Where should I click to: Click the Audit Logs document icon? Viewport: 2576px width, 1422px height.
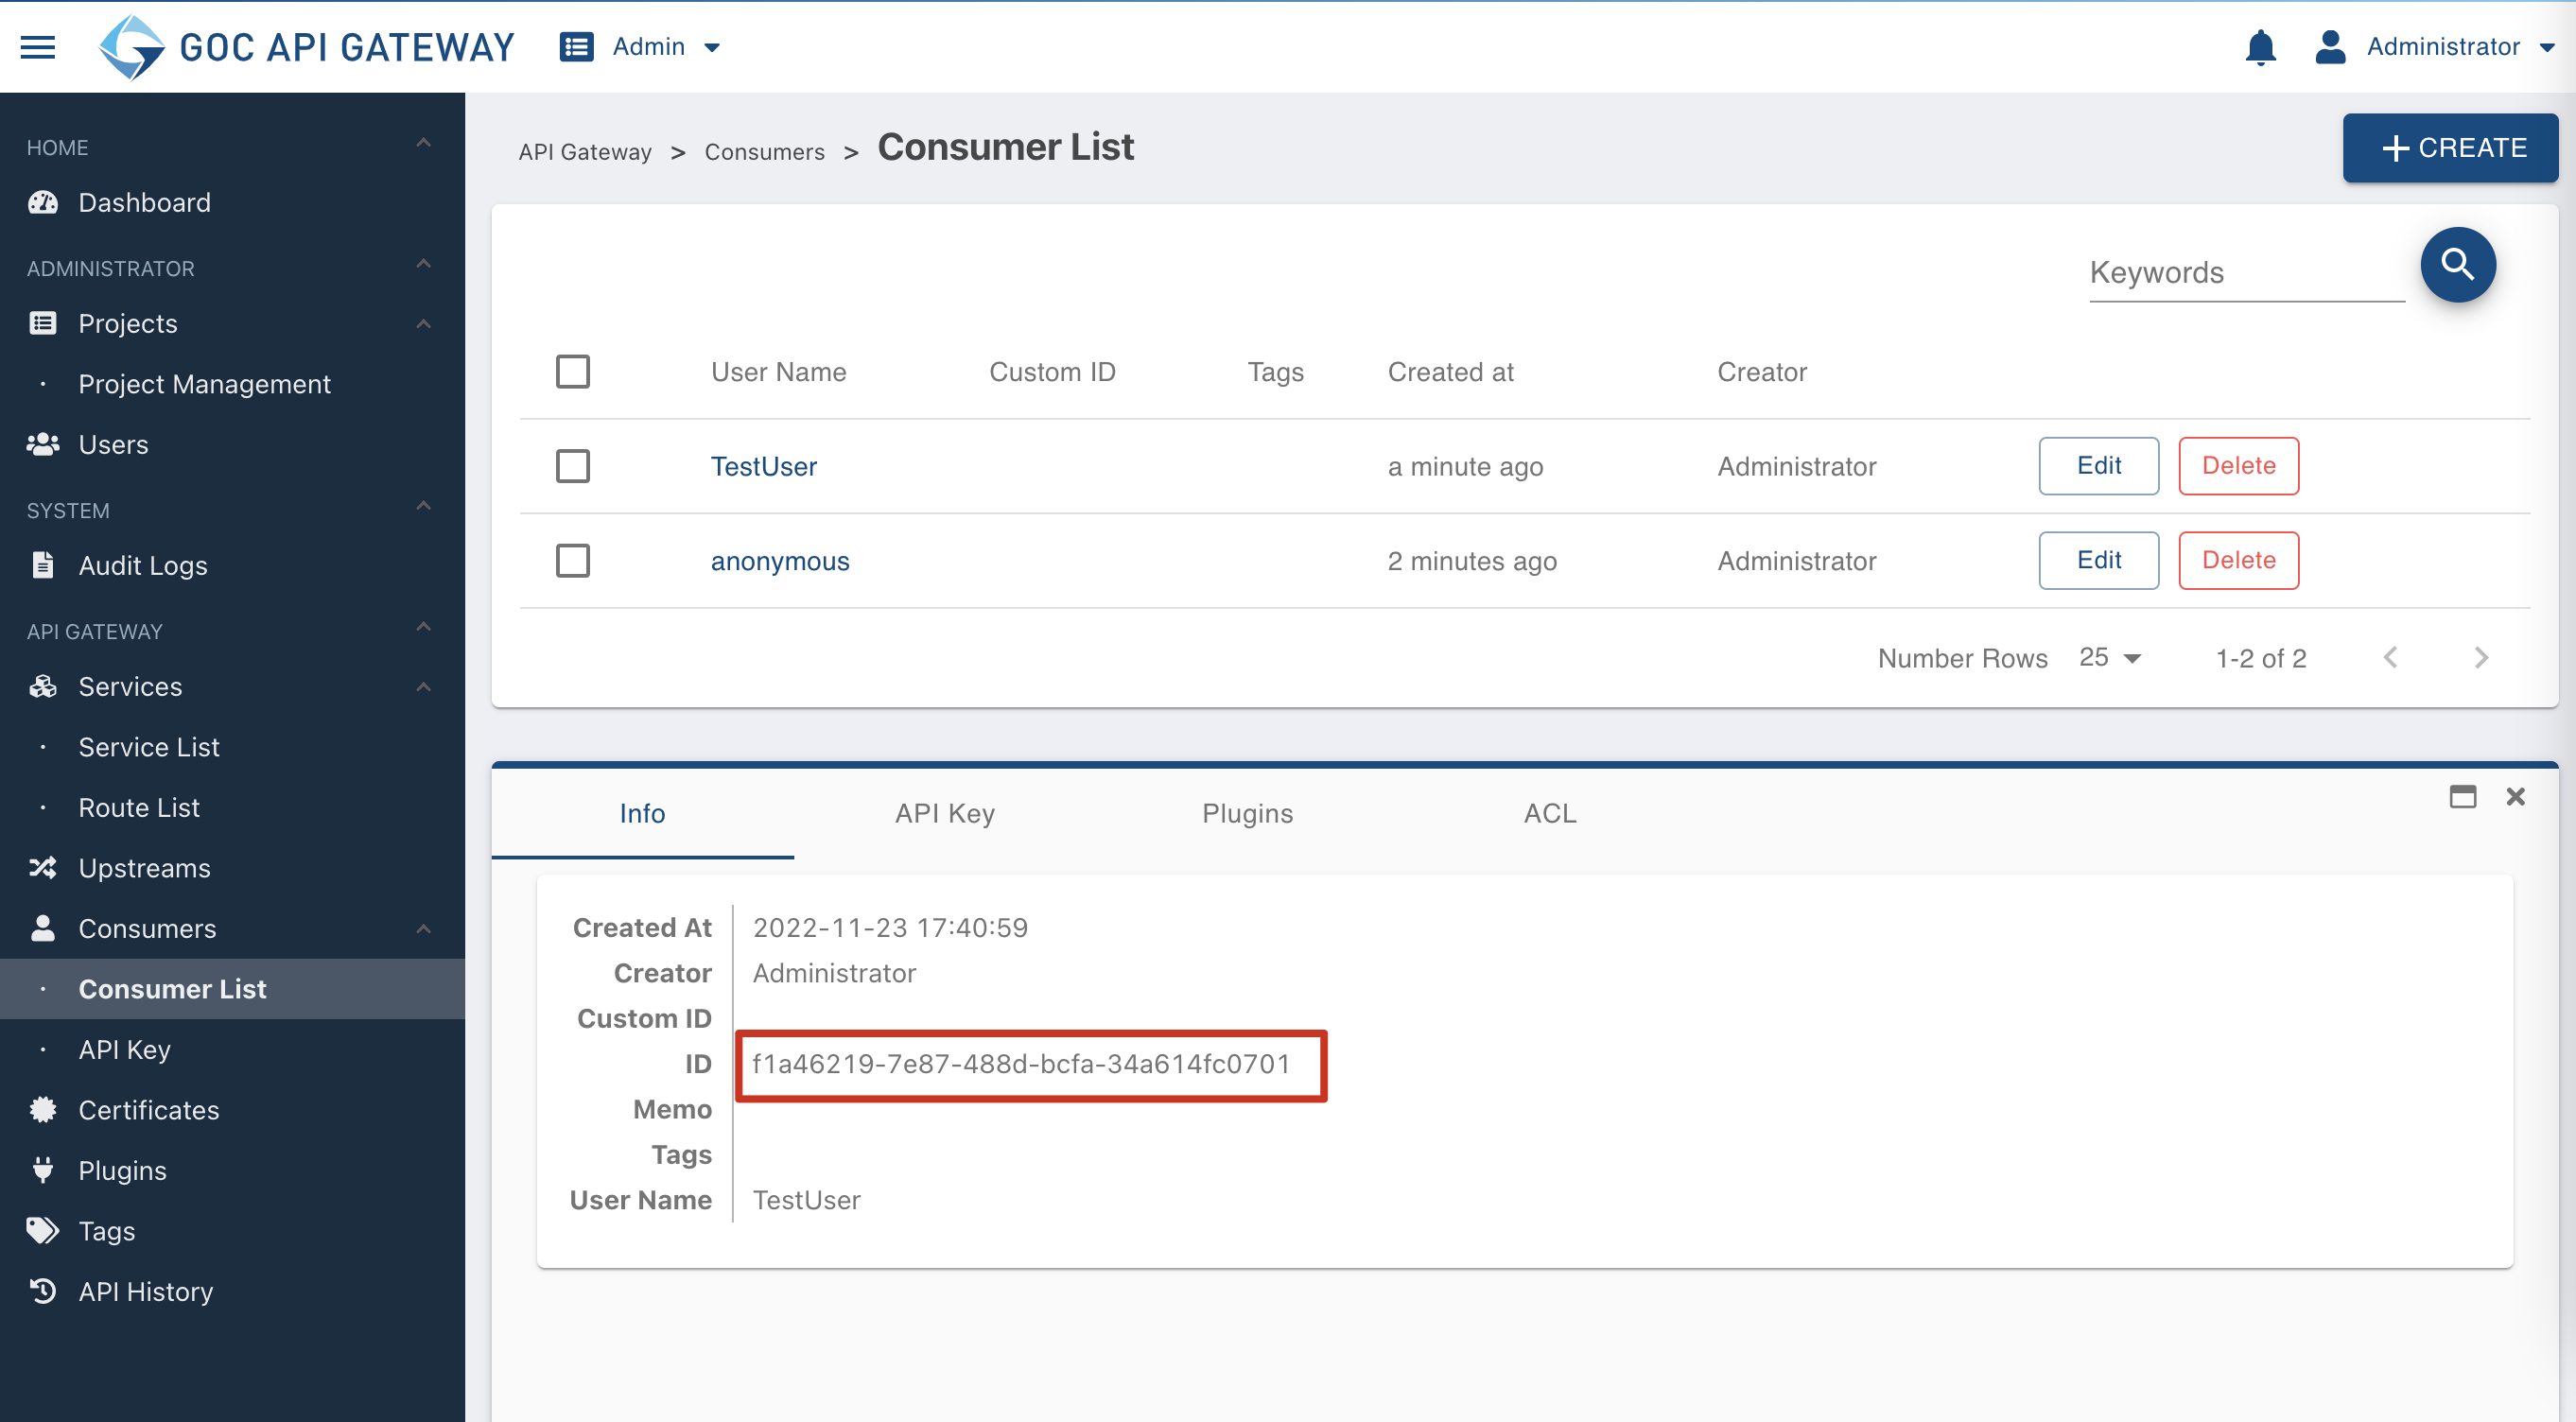[x=43, y=565]
